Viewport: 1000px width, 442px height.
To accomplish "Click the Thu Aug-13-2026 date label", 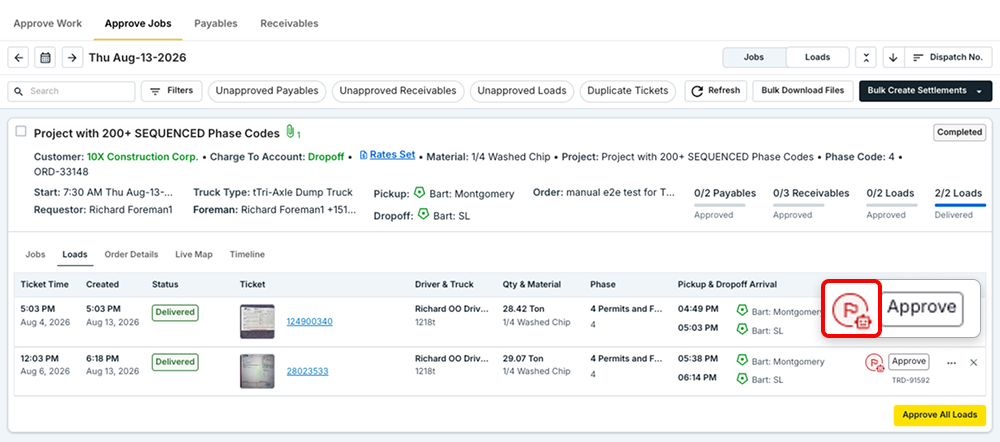I will pos(137,57).
